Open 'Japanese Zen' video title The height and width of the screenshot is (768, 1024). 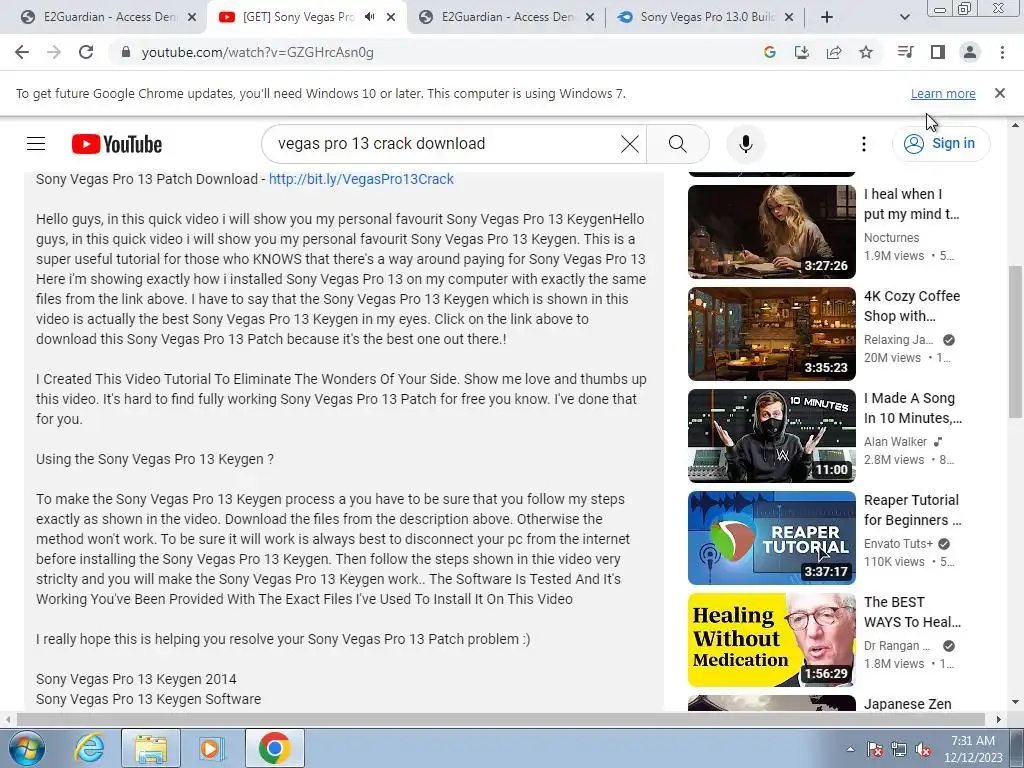(908, 704)
